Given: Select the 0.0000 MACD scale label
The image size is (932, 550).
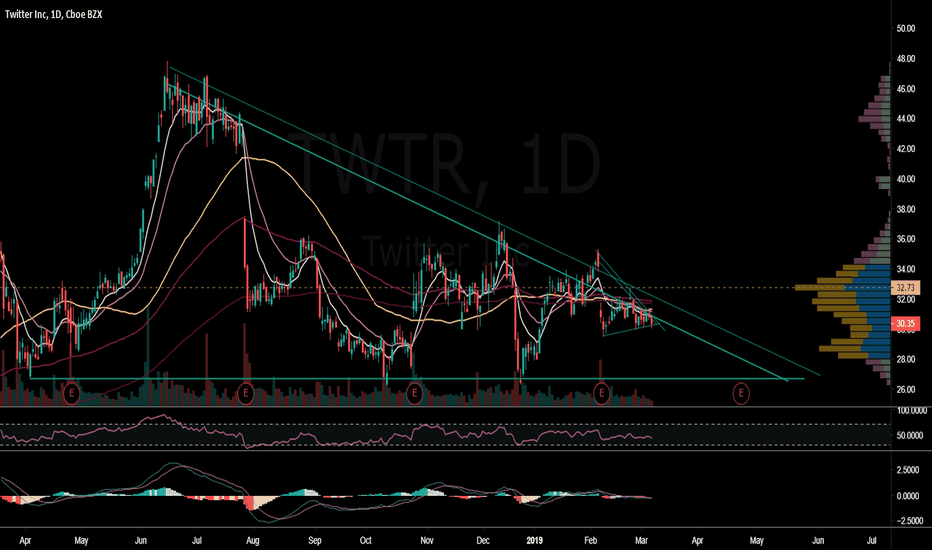Looking at the screenshot, I should 910,496.
